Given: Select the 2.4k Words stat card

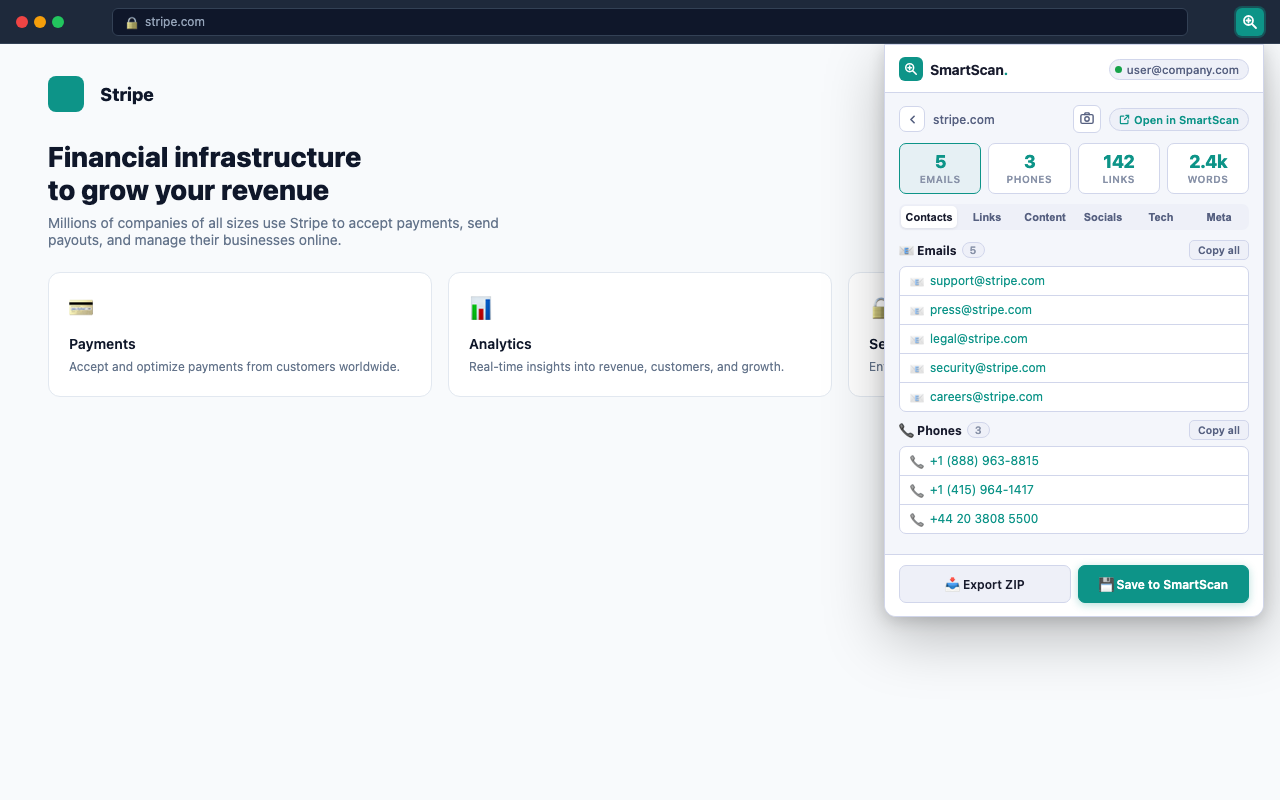Looking at the screenshot, I should pyautogui.click(x=1208, y=168).
